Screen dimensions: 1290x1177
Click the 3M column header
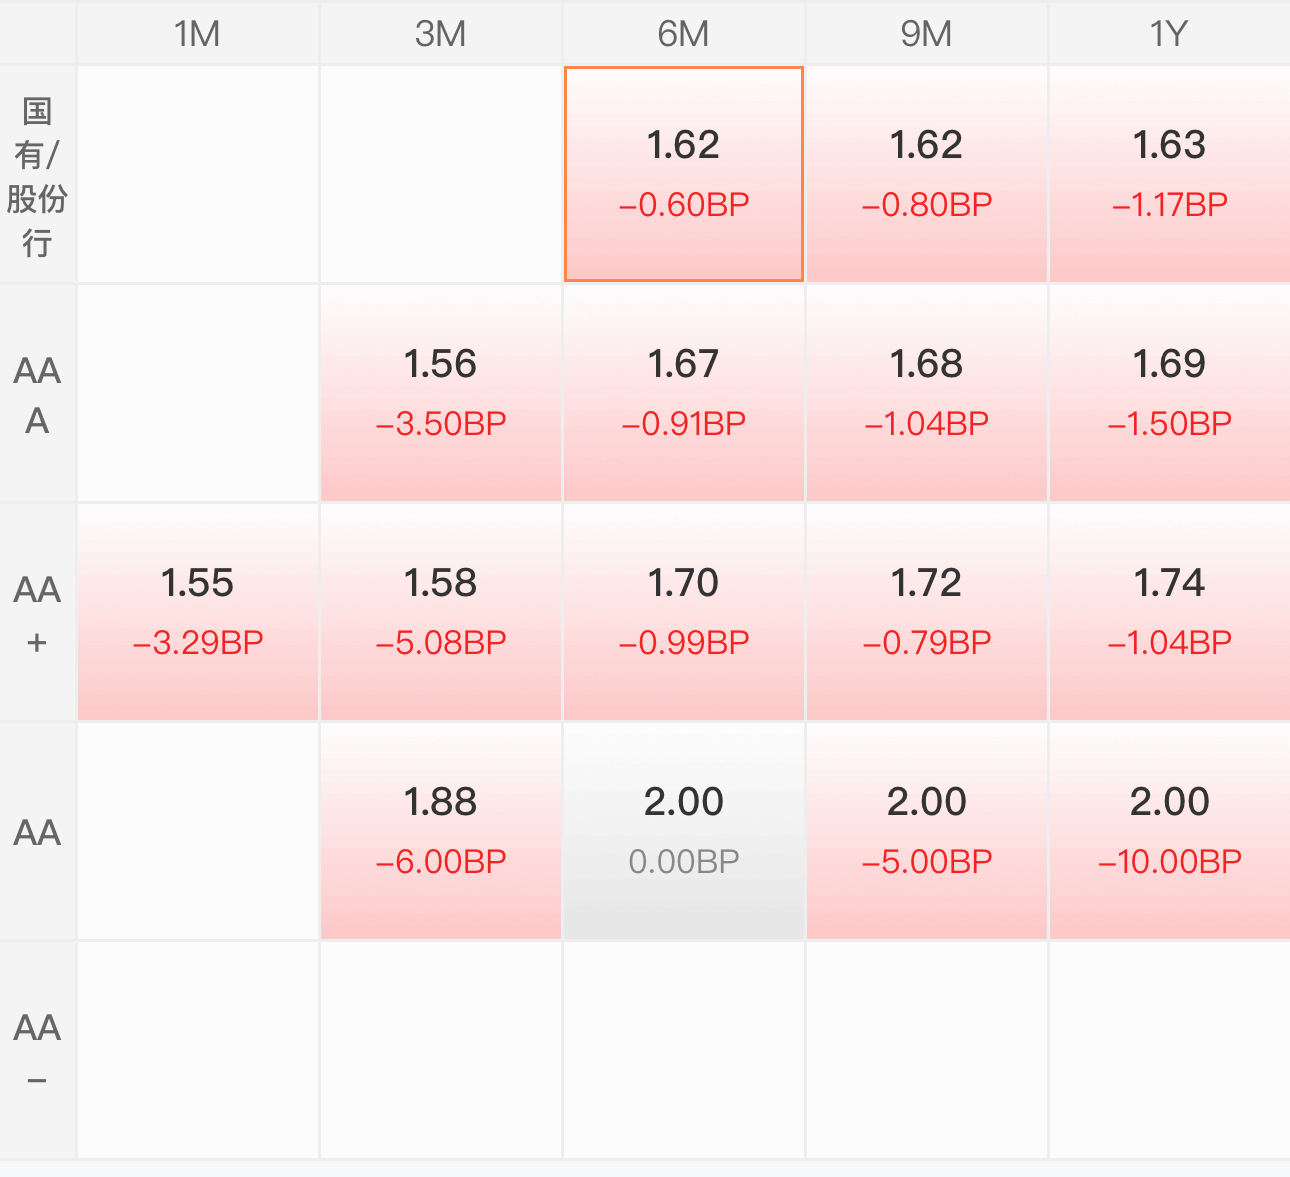[441, 33]
